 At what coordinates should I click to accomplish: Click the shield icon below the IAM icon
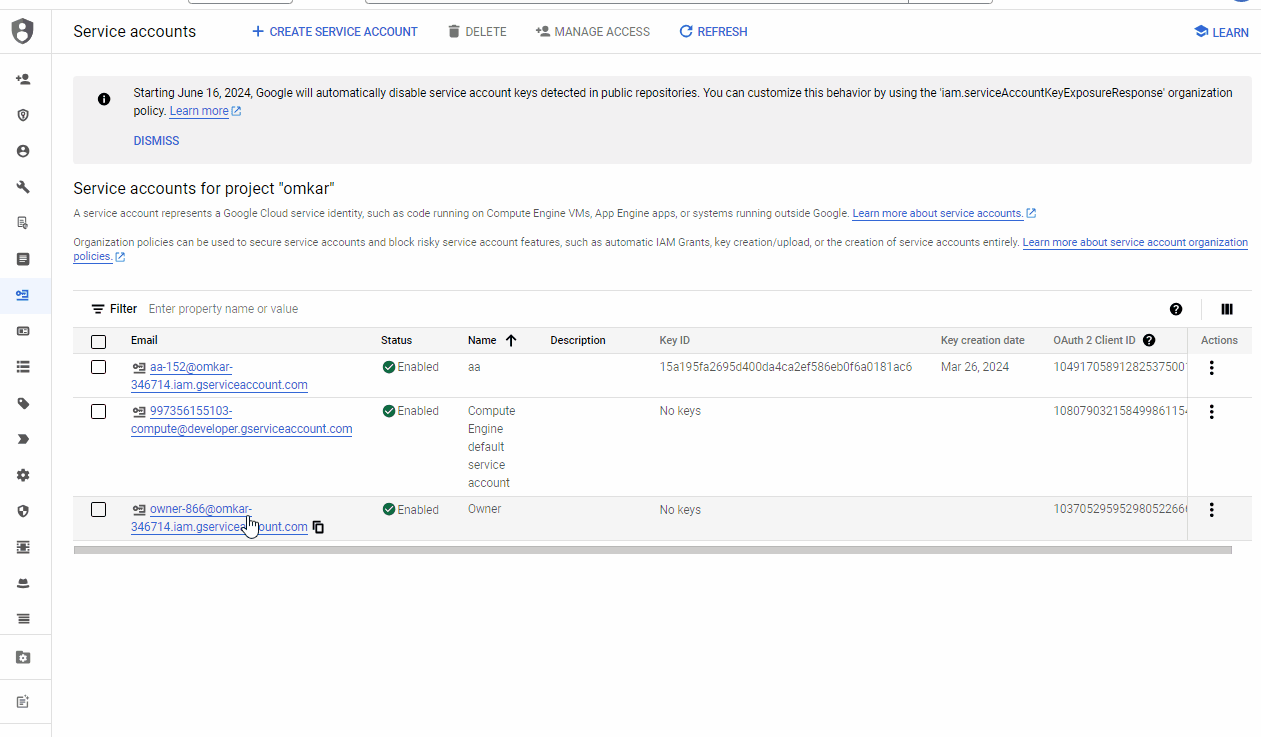[x=23, y=115]
